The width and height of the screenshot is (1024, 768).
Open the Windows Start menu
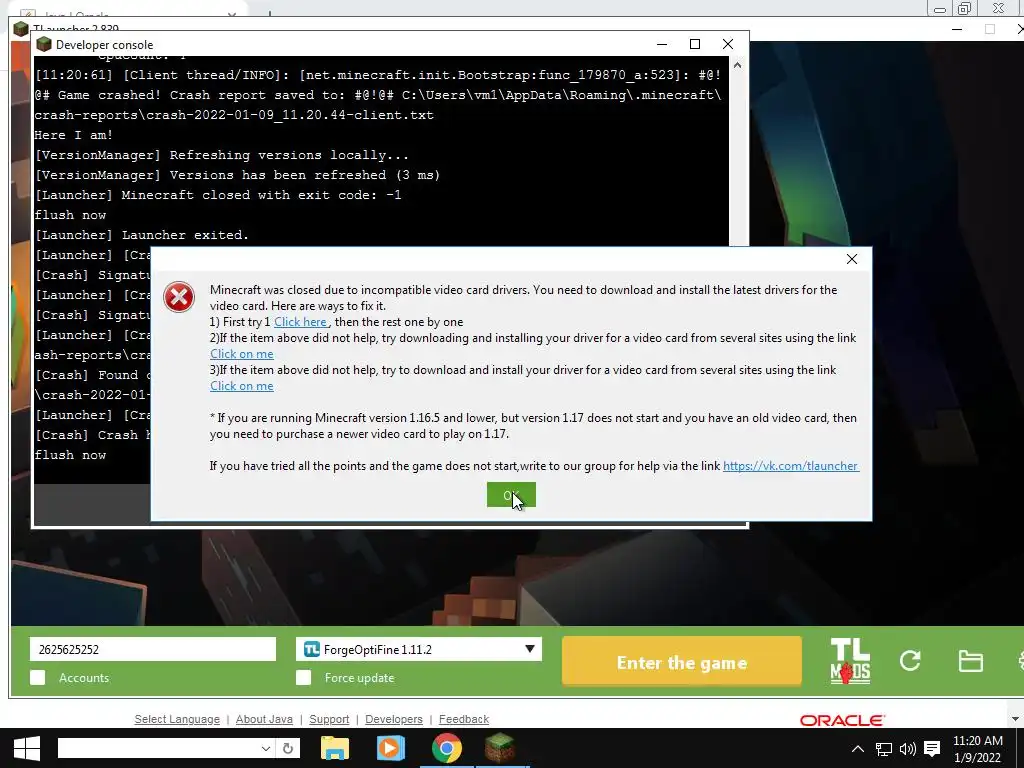[x=27, y=748]
